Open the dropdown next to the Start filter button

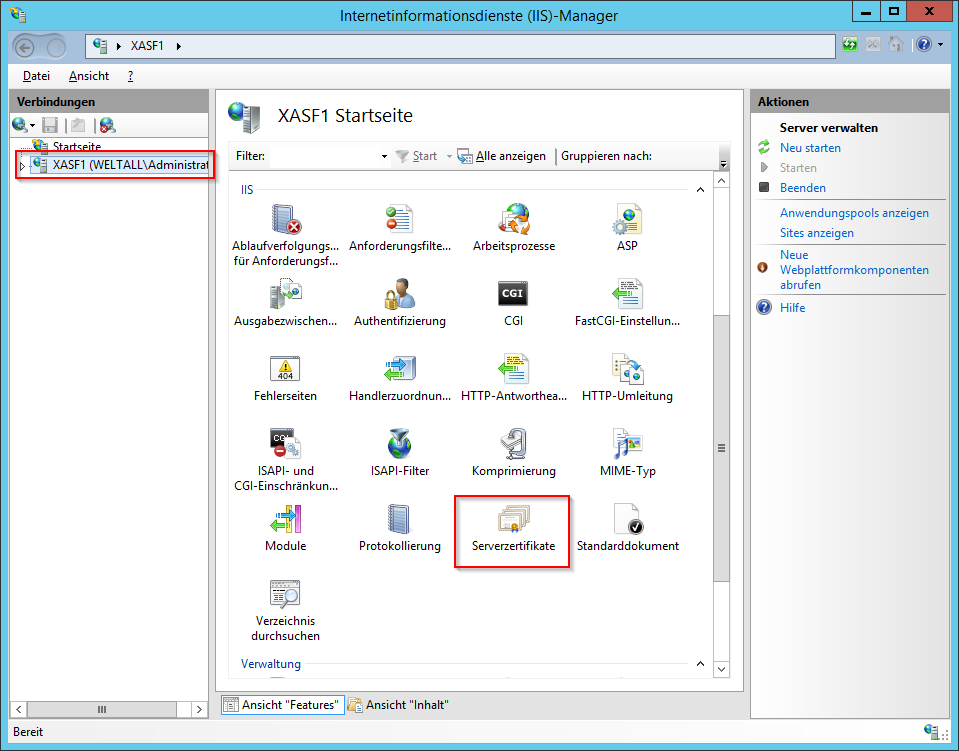pyautogui.click(x=449, y=157)
